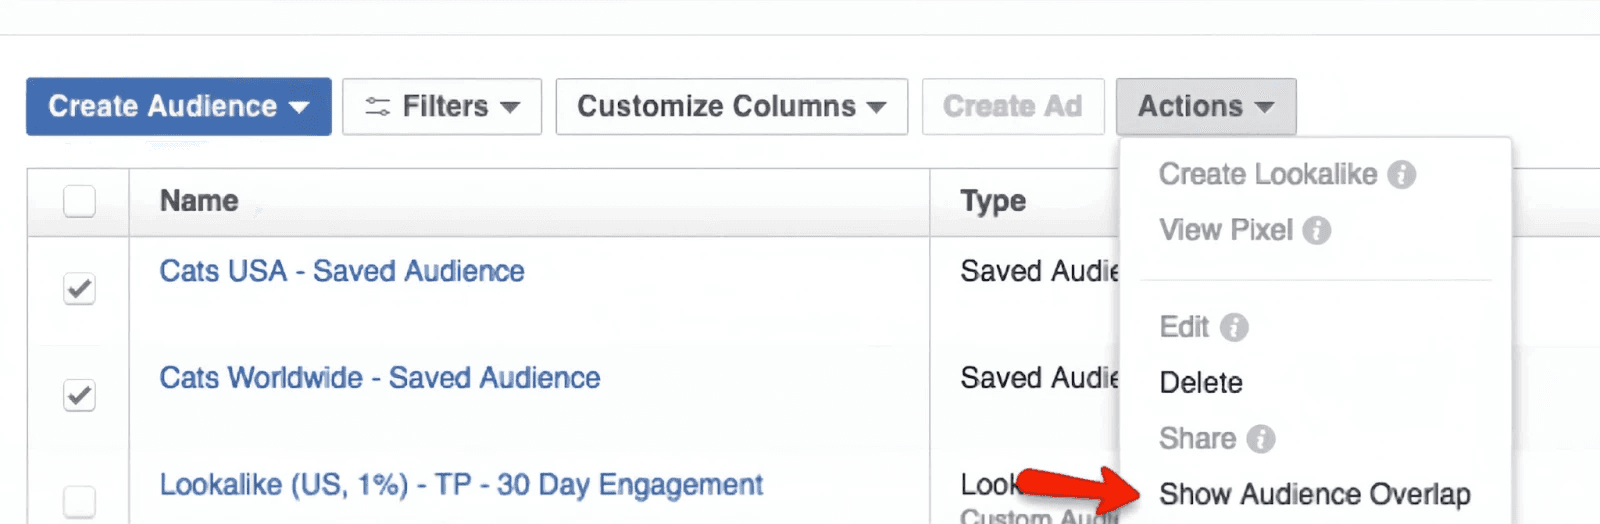Select Create Lookalike menu option
Screen dimensions: 1600x524
click(x=1267, y=175)
